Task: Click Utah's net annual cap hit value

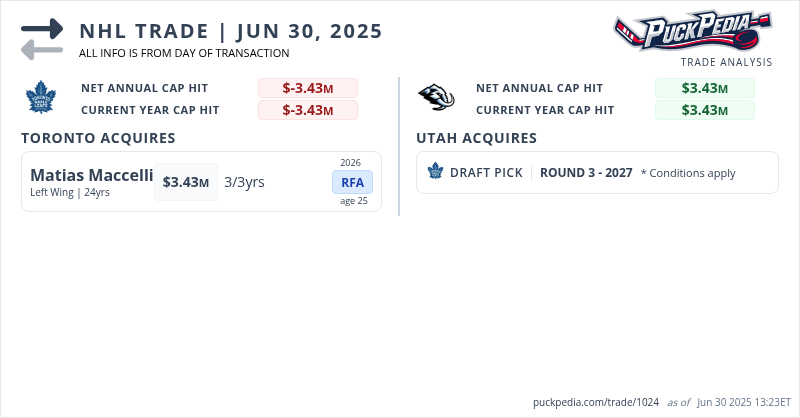Action: pos(704,88)
